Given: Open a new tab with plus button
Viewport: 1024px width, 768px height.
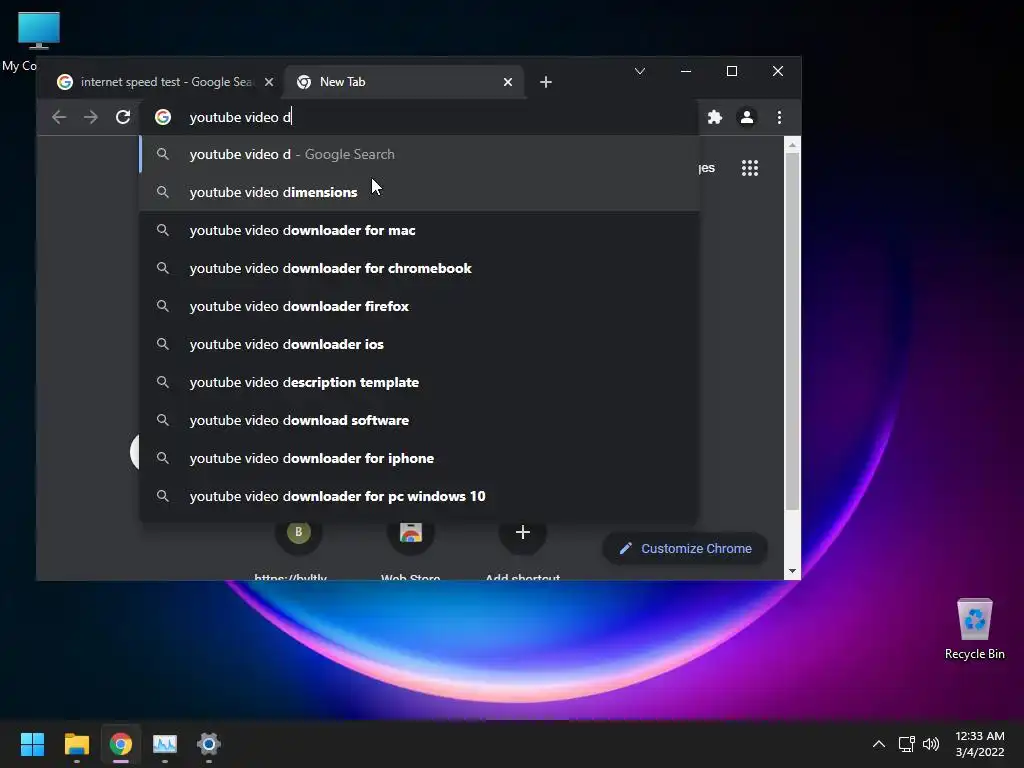Looking at the screenshot, I should 546,82.
